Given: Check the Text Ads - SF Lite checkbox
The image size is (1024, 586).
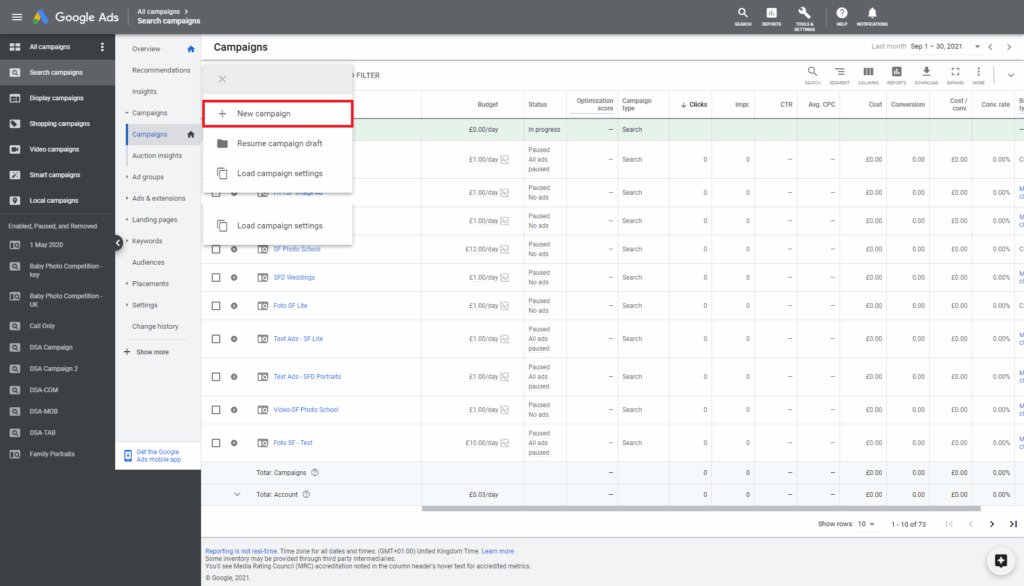Looking at the screenshot, I should pos(216,339).
